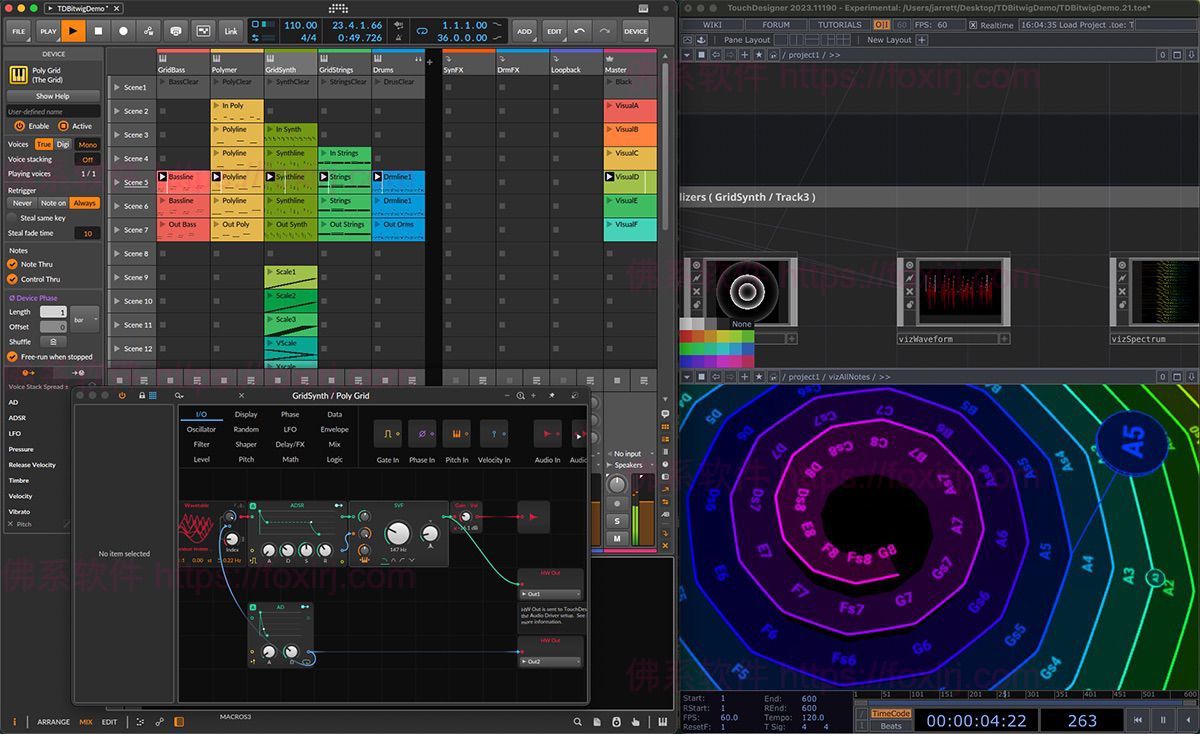Screen dimensions: 1200x734
Task: Click the Show Help button
Action: [51, 96]
